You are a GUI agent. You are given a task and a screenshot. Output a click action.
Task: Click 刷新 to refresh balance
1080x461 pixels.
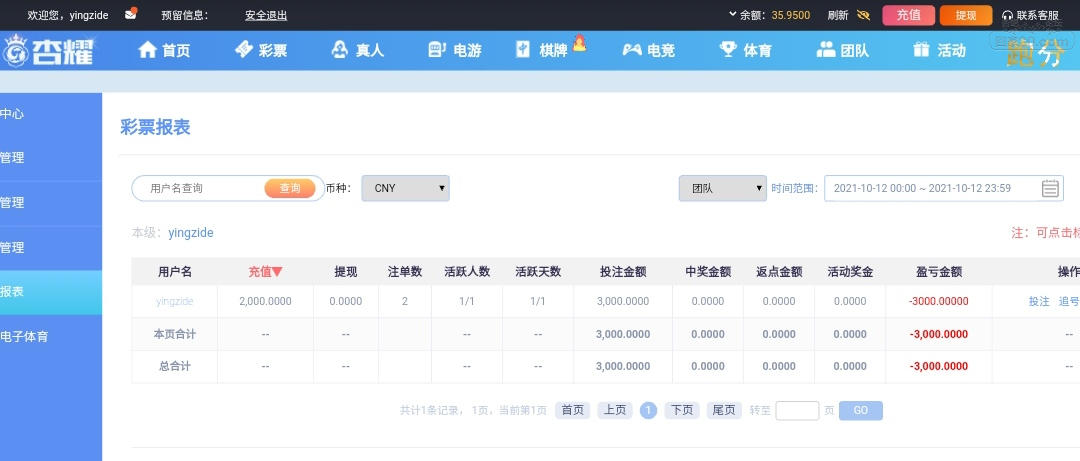coord(838,15)
